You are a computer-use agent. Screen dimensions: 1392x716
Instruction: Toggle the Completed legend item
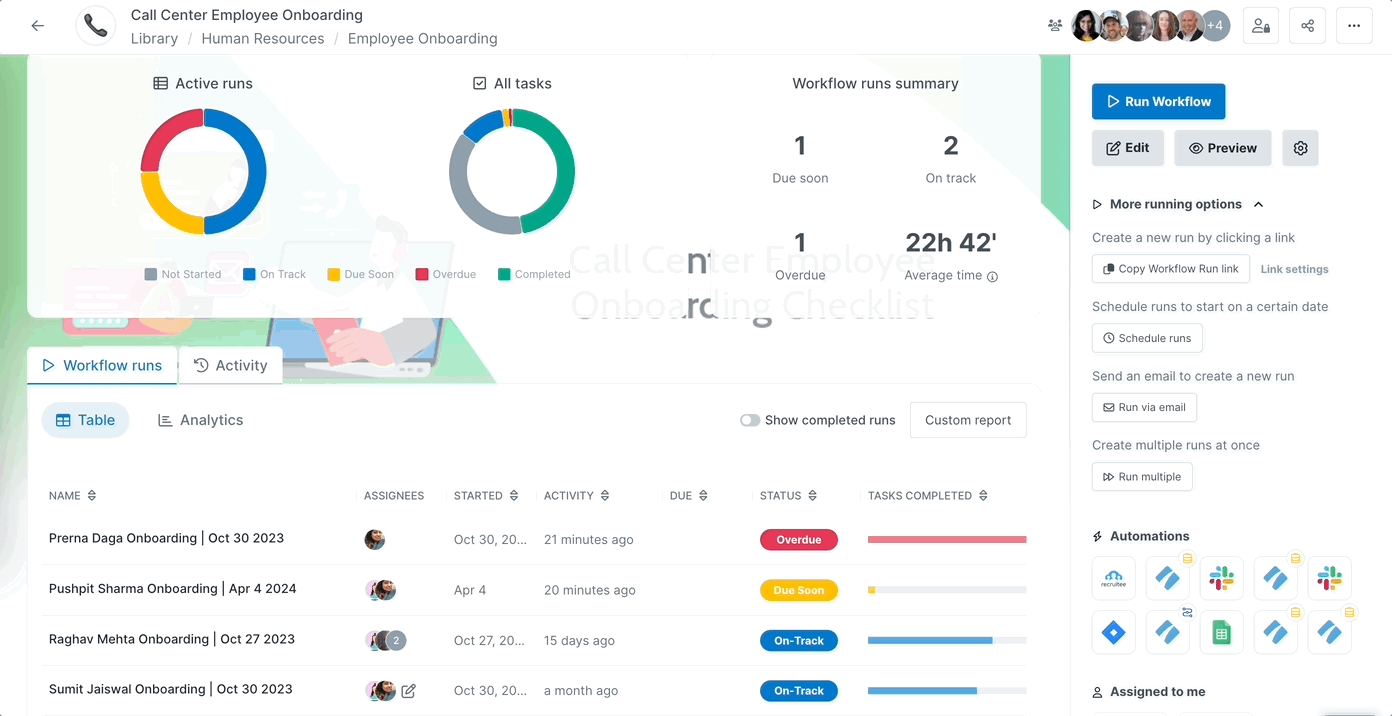click(x=533, y=274)
